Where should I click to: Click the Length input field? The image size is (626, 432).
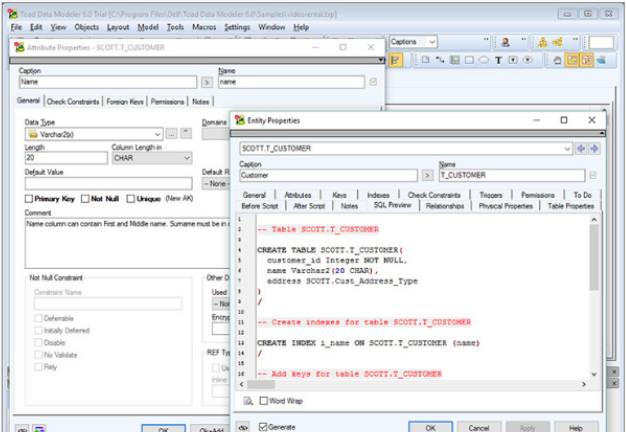click(x=66, y=158)
